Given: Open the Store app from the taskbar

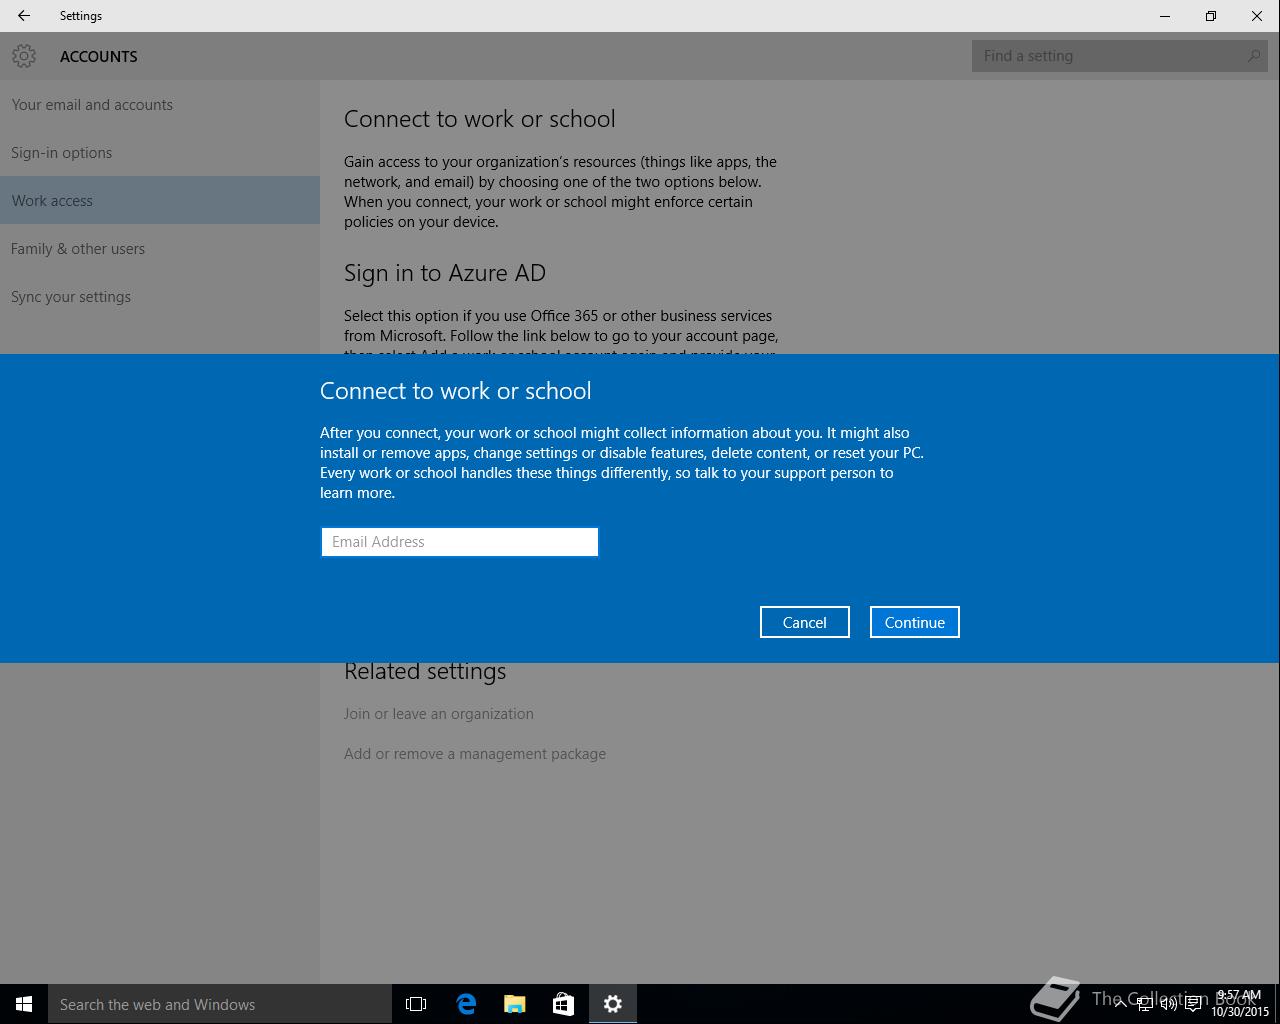Looking at the screenshot, I should 564,1004.
